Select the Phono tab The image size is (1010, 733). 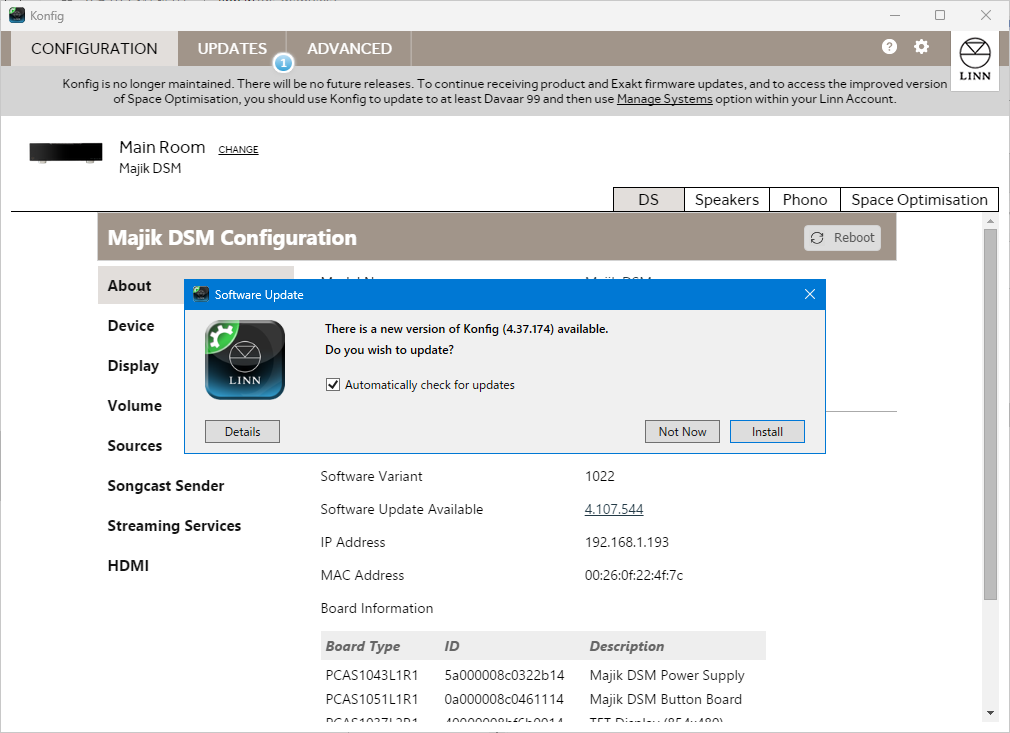click(x=805, y=200)
